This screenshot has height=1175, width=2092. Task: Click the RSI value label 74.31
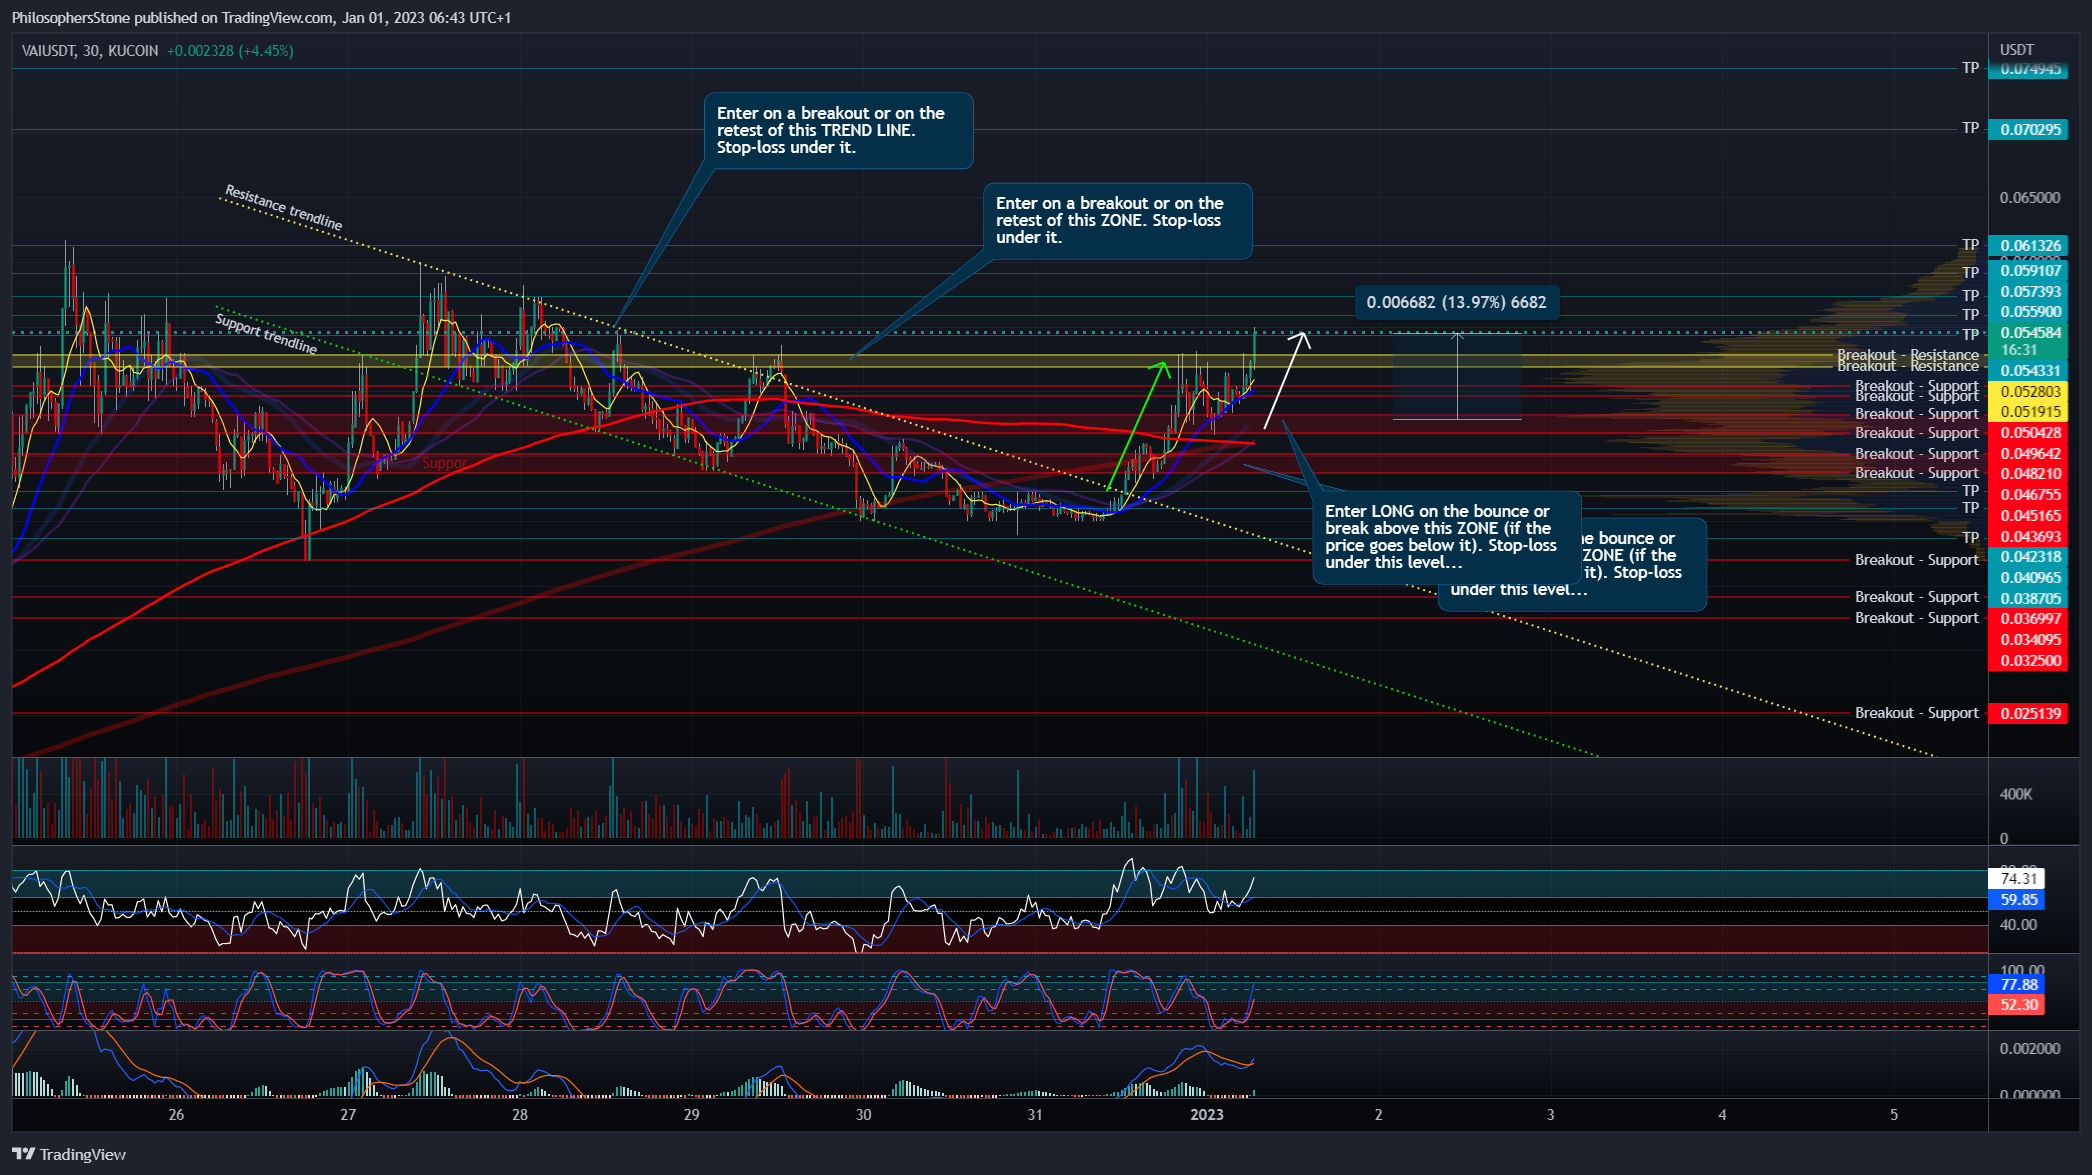point(2017,878)
